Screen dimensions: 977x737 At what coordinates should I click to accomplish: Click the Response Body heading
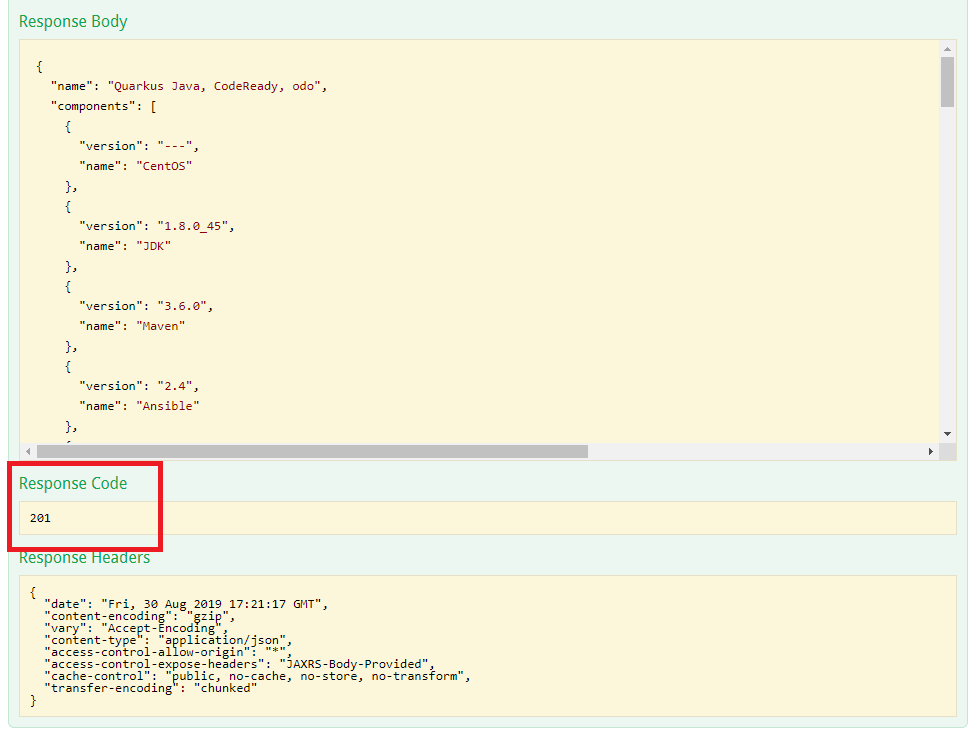pos(73,21)
